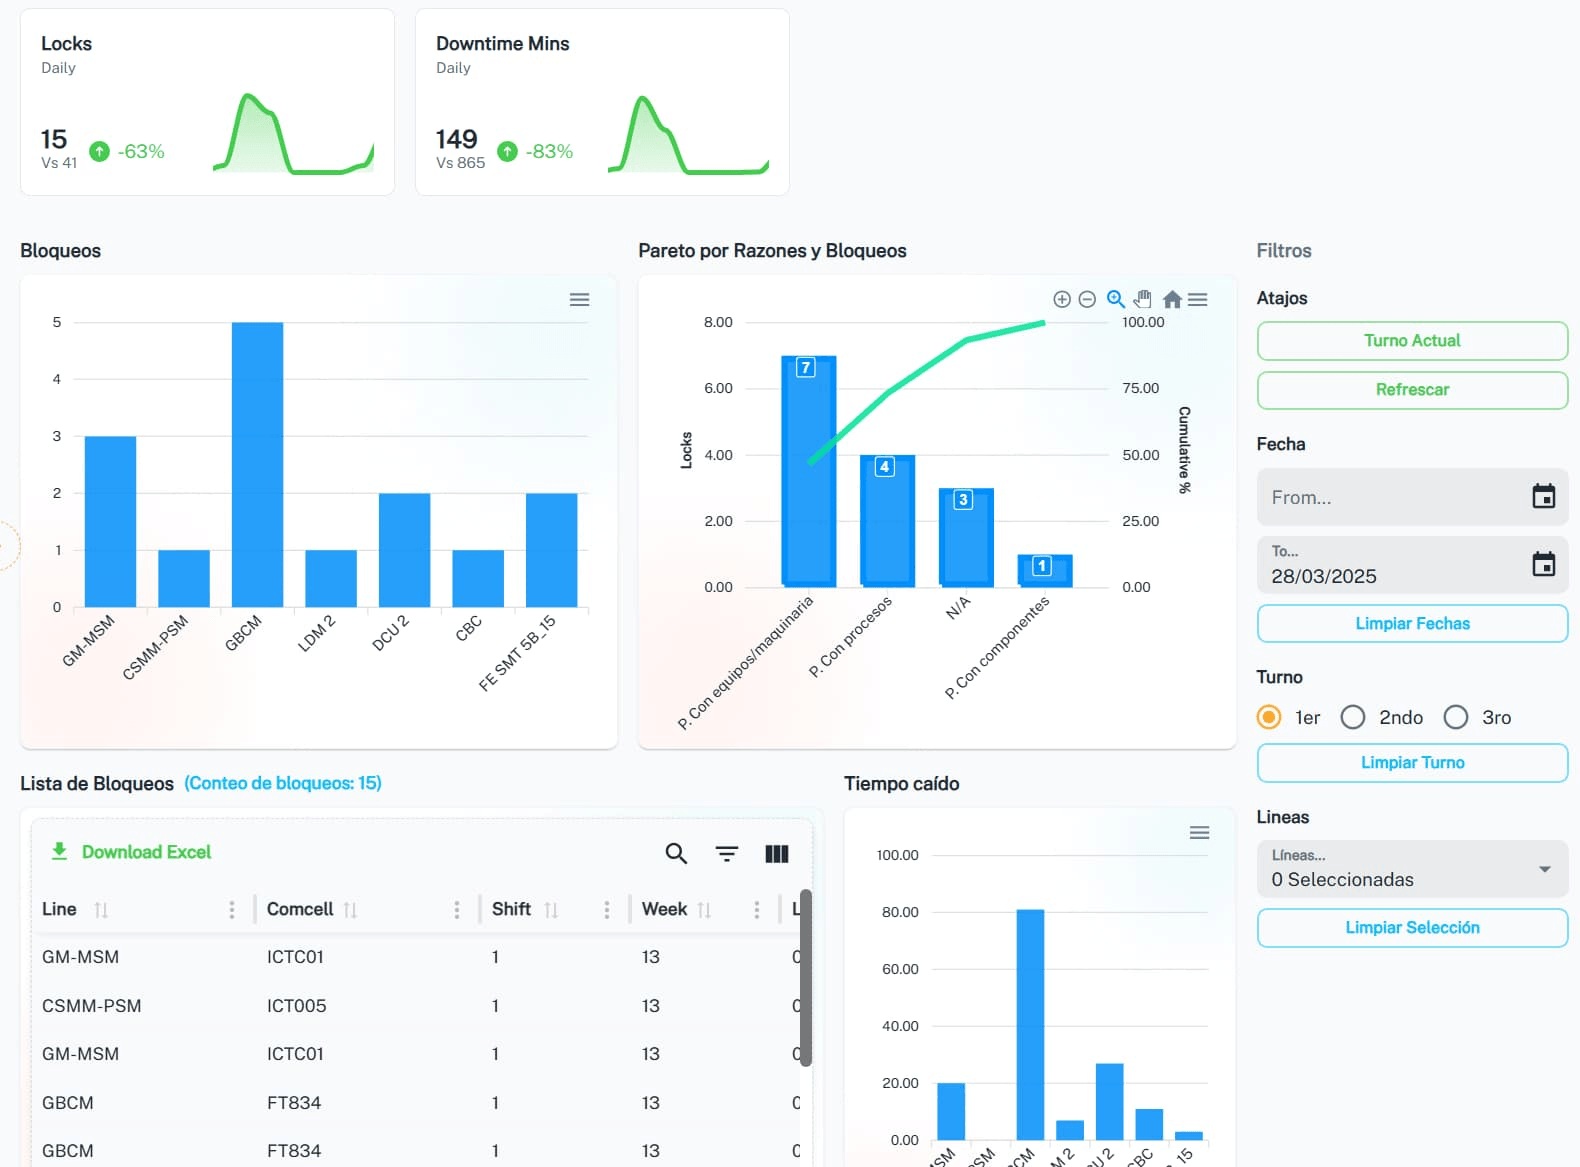Image resolution: width=1580 pixels, height=1167 pixels.
Task: Click the Turno Actual shortcut button
Action: point(1411,341)
